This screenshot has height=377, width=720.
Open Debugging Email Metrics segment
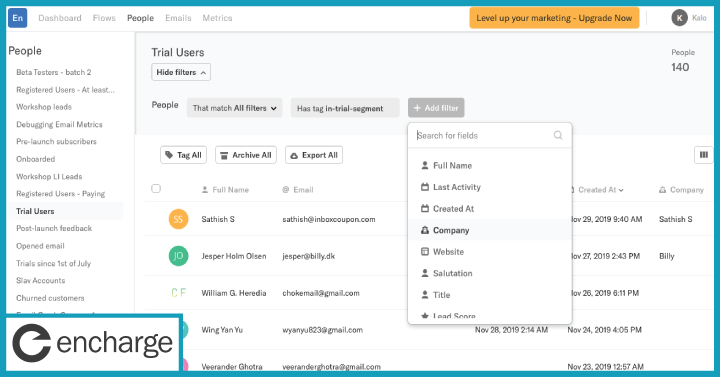pos(59,124)
